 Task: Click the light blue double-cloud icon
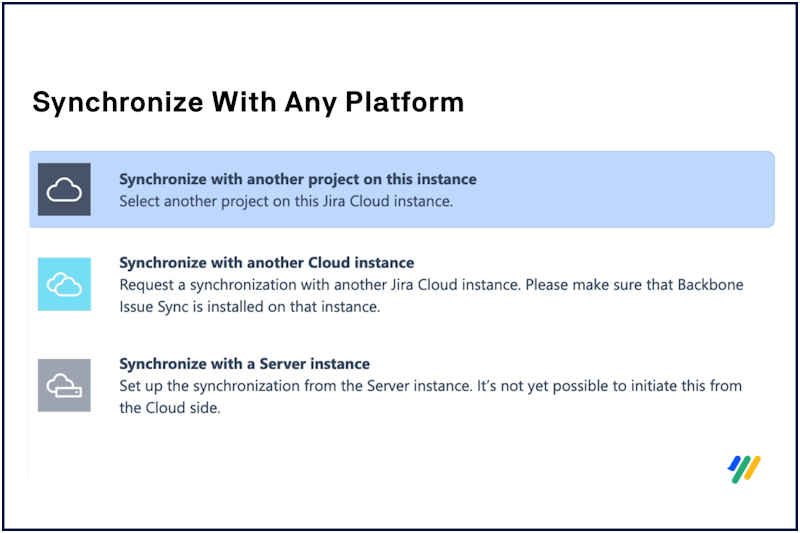tap(64, 284)
